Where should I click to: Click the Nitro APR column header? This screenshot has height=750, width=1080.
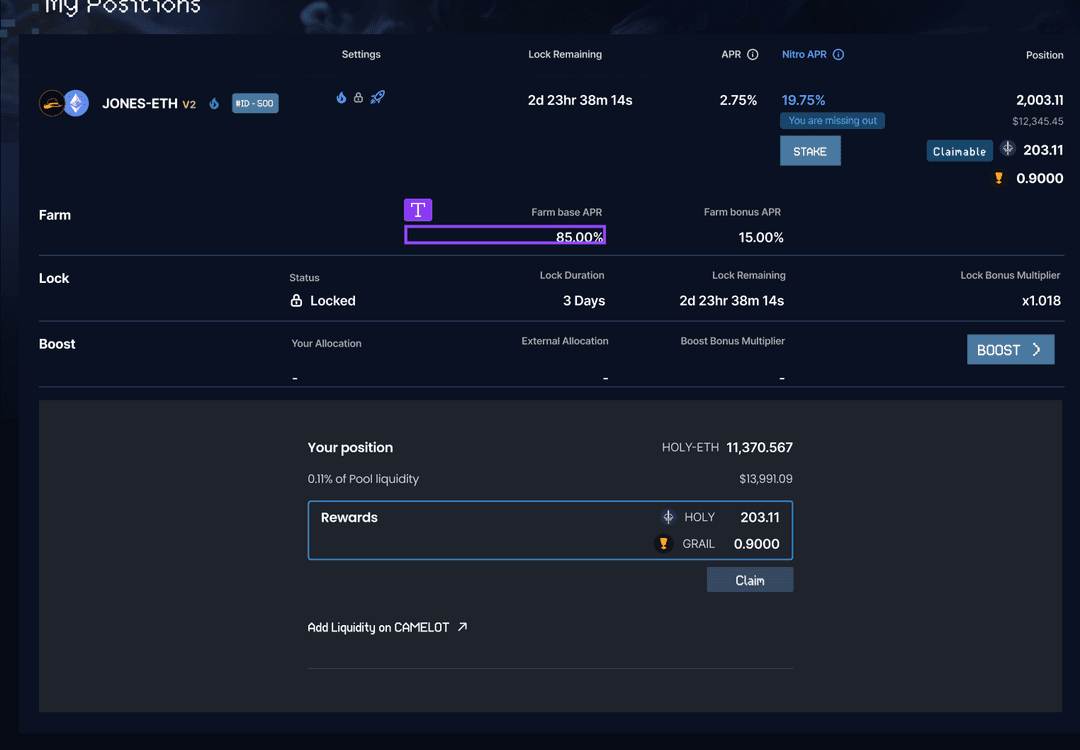tap(804, 54)
